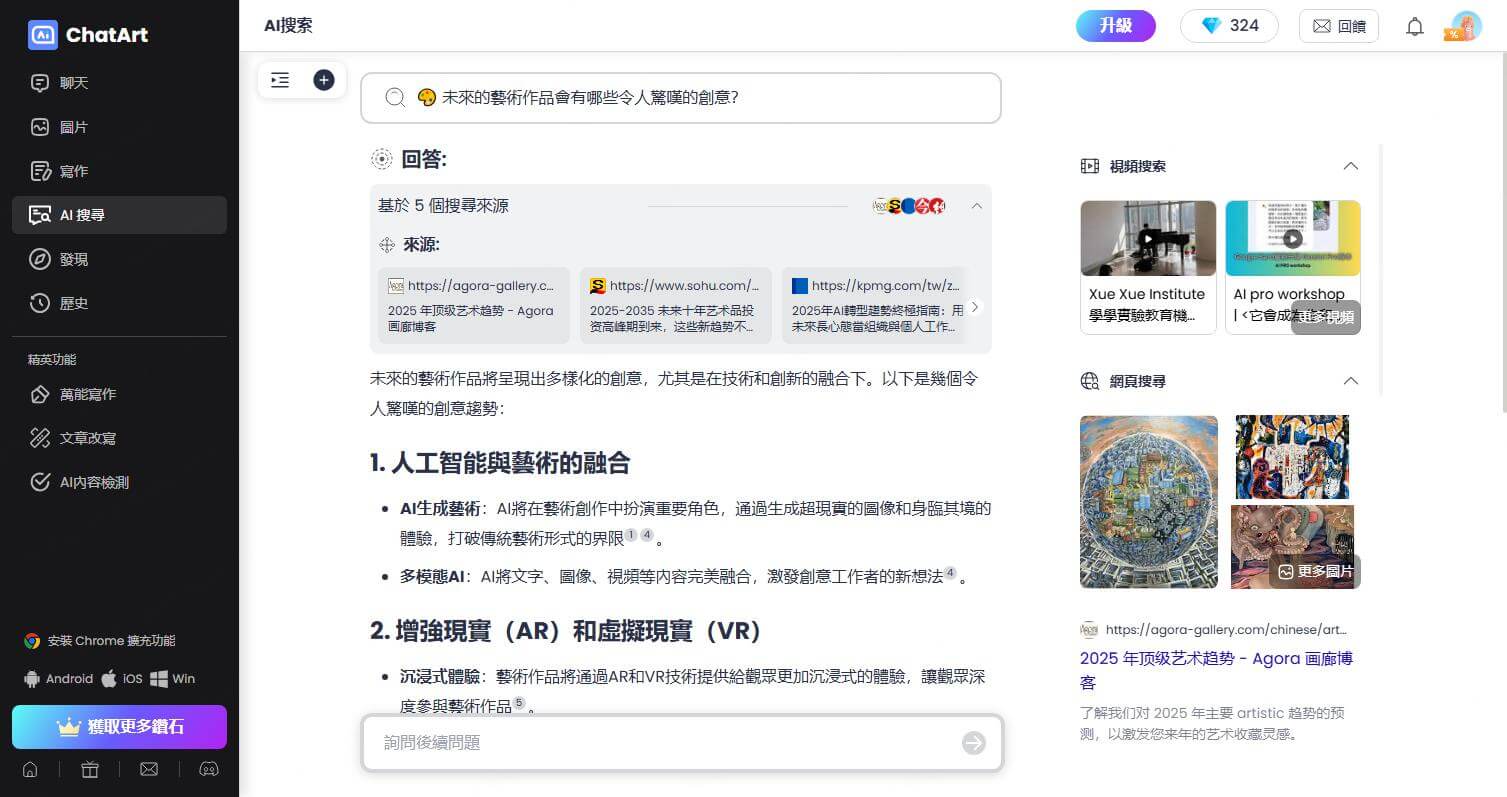Open the notification bell
Screen dimensions: 1507x797
1414,27
